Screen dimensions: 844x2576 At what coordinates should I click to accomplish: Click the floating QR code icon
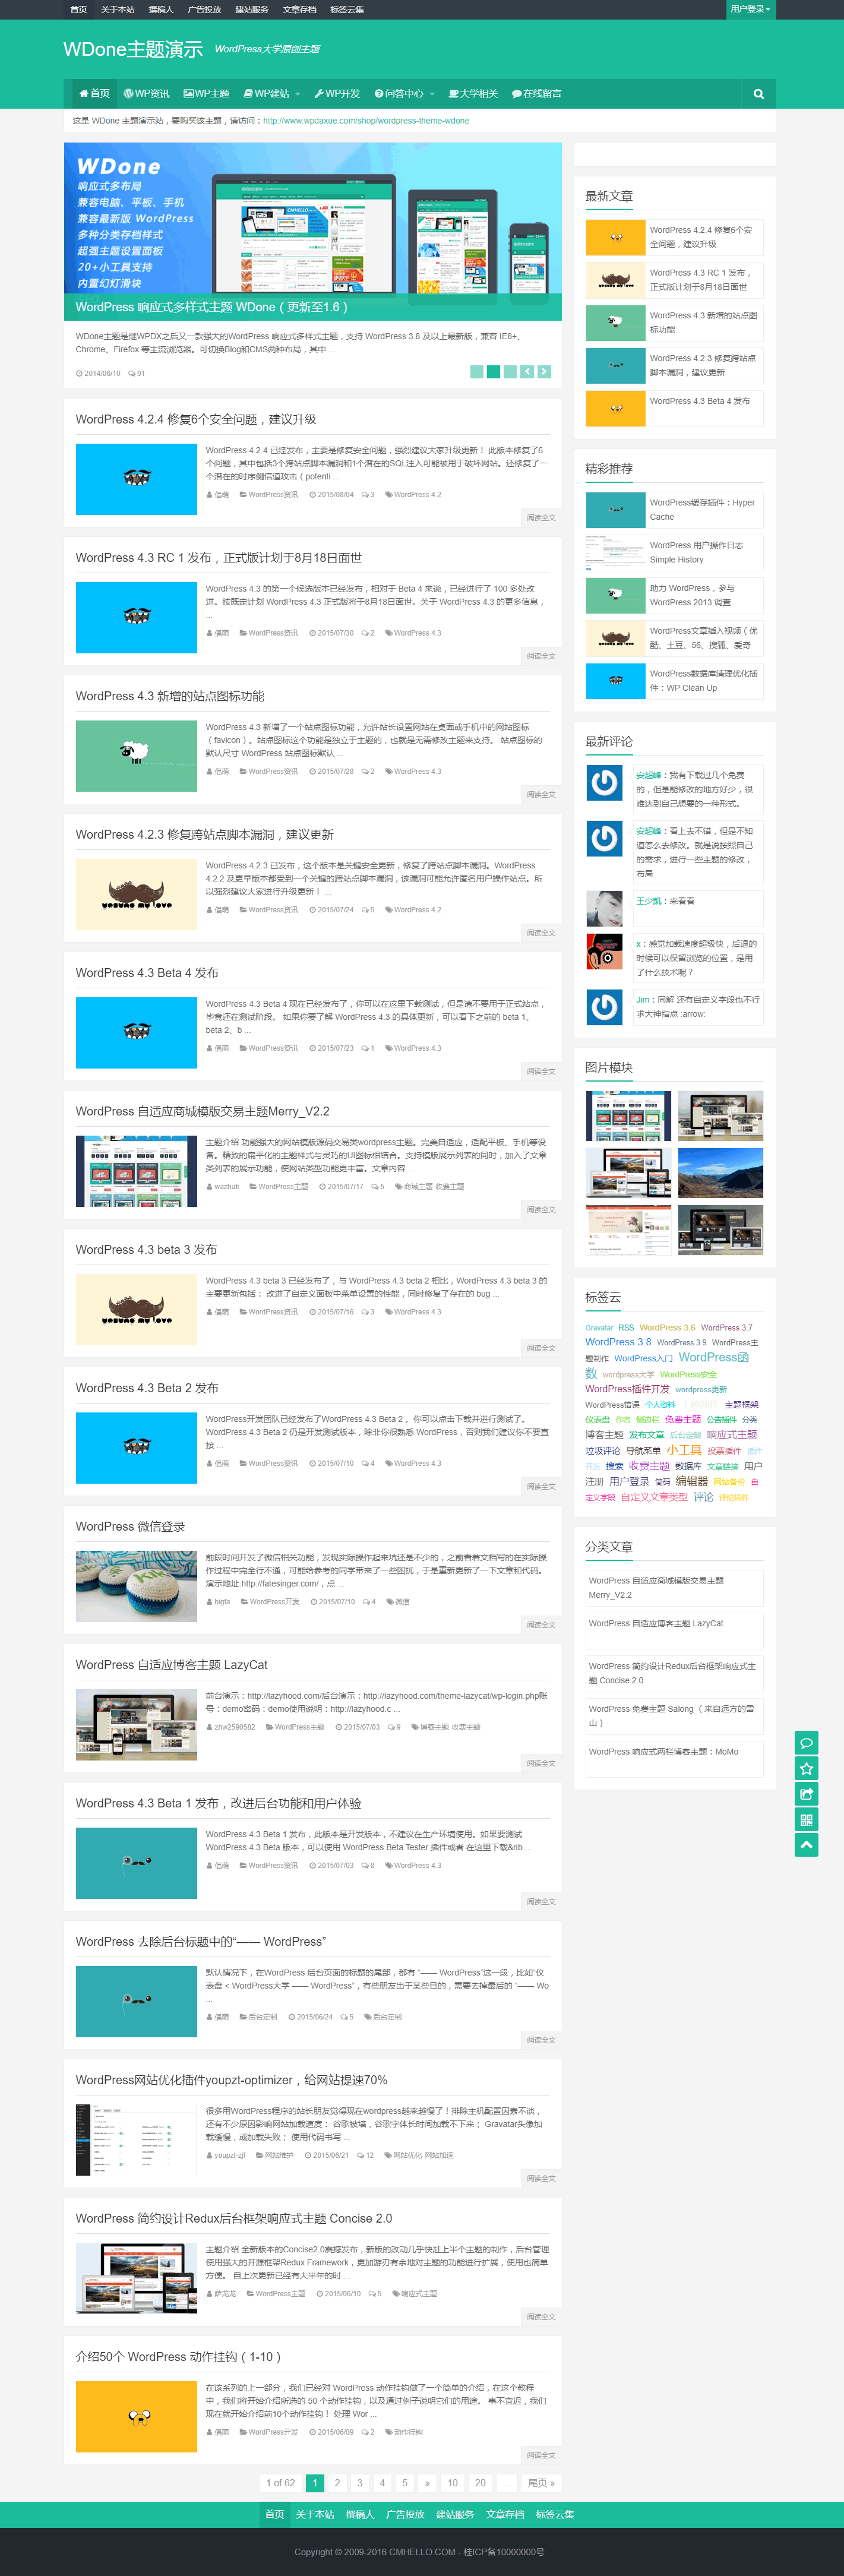(x=806, y=1820)
